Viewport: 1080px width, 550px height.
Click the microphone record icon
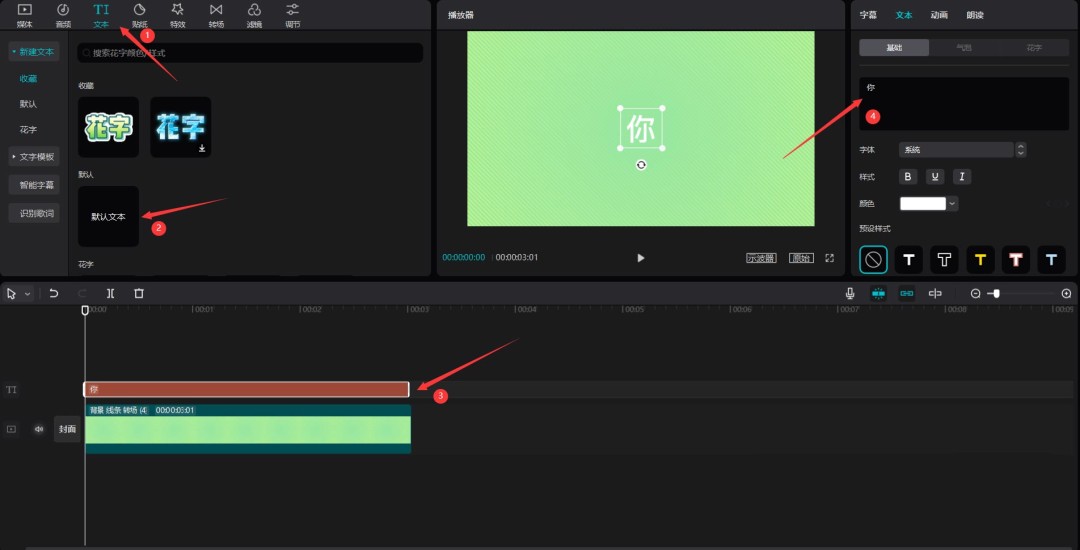click(x=850, y=293)
